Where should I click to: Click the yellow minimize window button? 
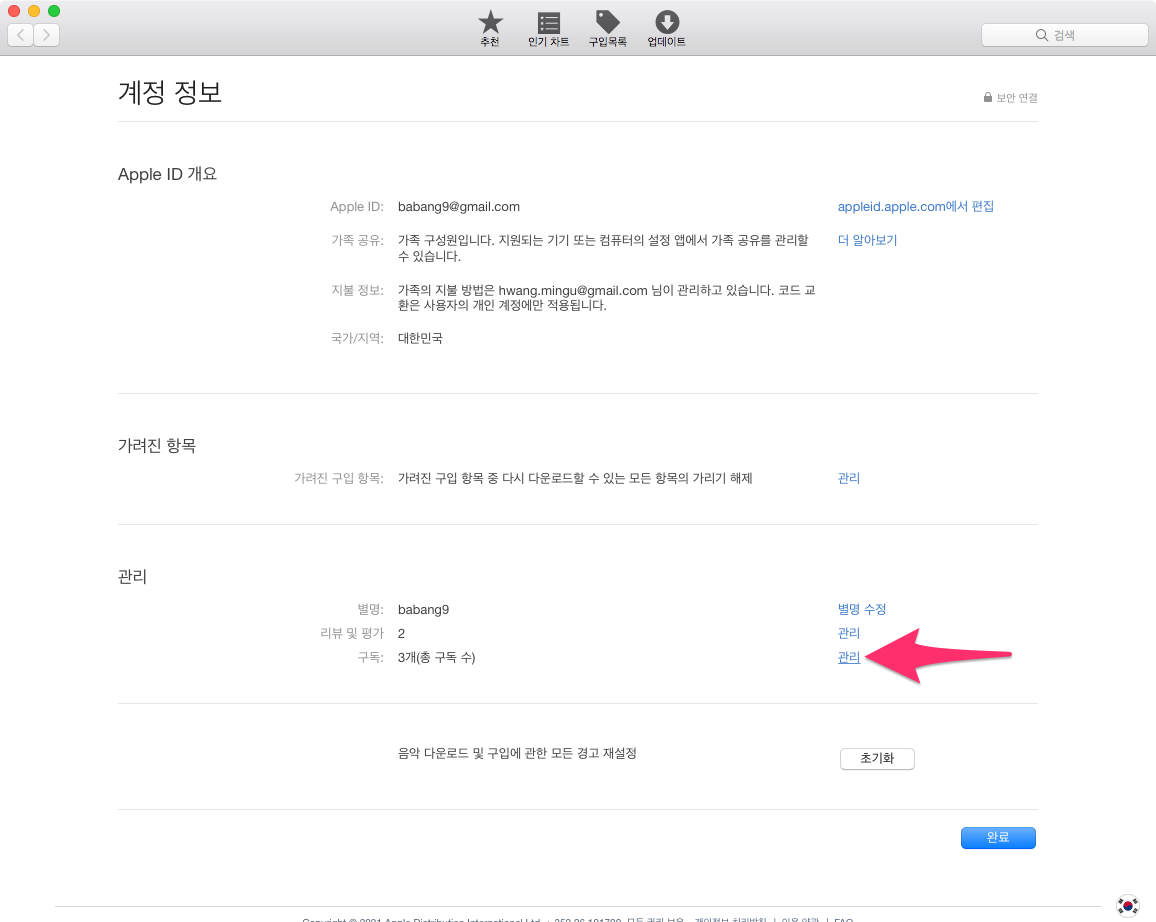[x=34, y=11]
